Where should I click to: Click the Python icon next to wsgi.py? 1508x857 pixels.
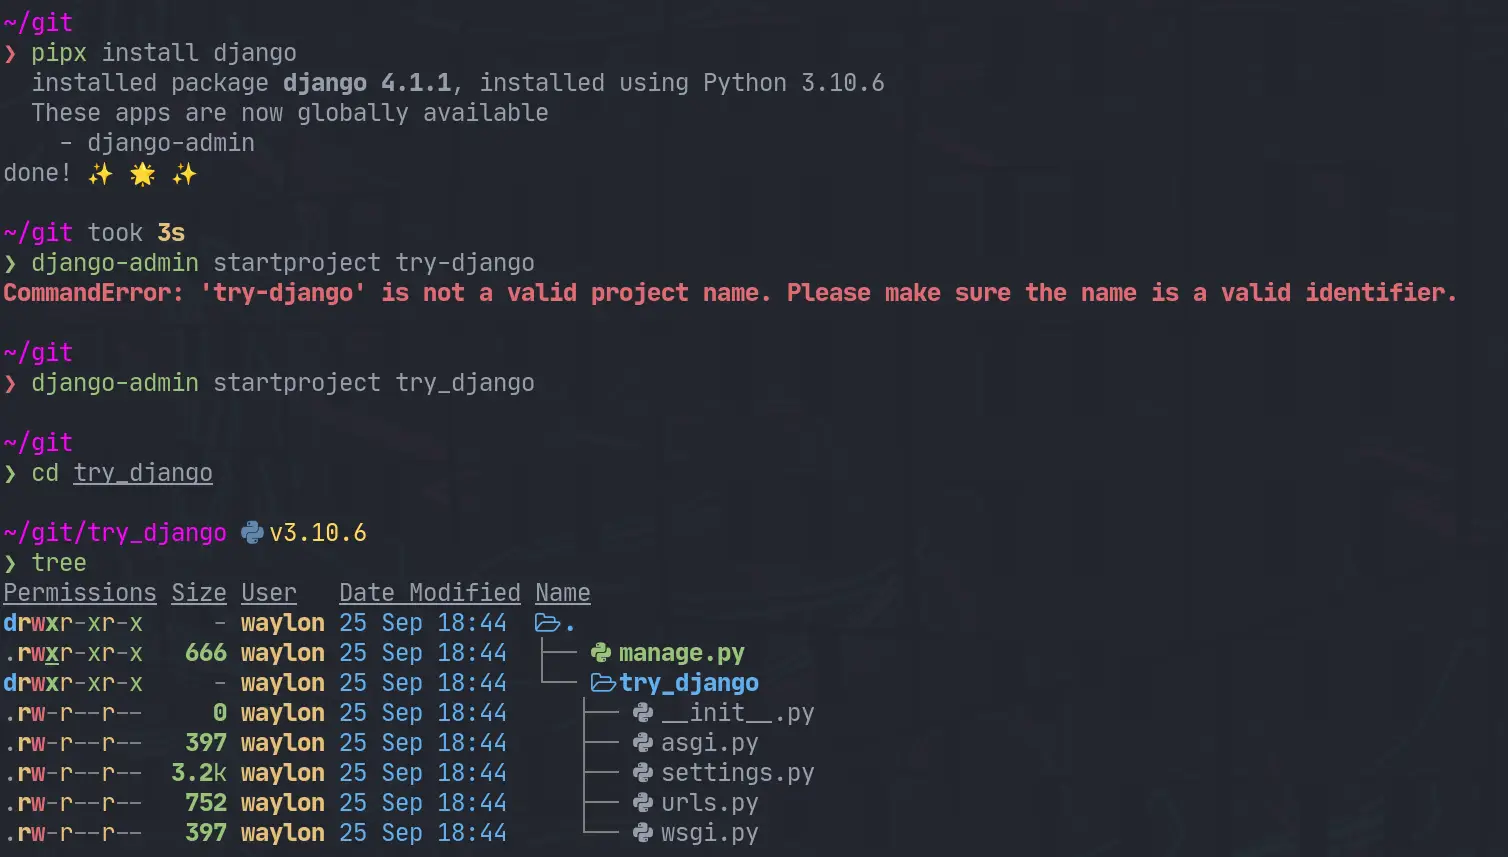coord(643,833)
